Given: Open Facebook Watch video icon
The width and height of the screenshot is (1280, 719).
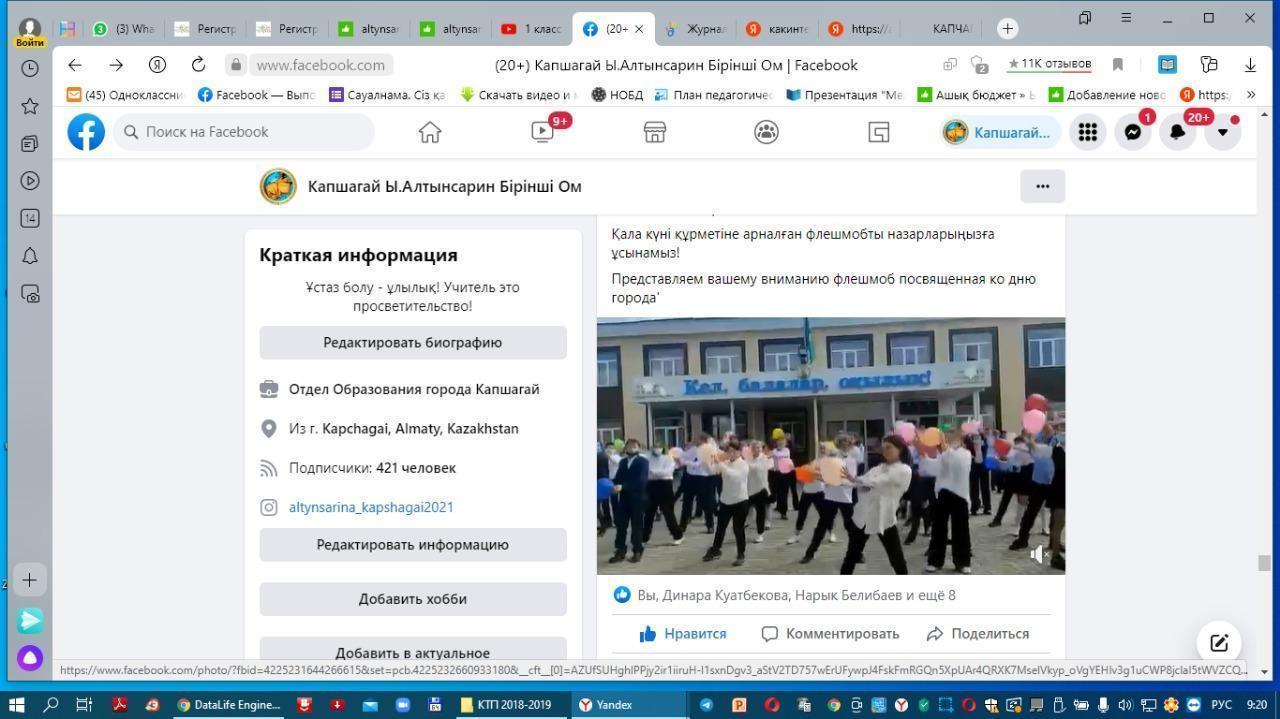Looking at the screenshot, I should click(x=542, y=132).
